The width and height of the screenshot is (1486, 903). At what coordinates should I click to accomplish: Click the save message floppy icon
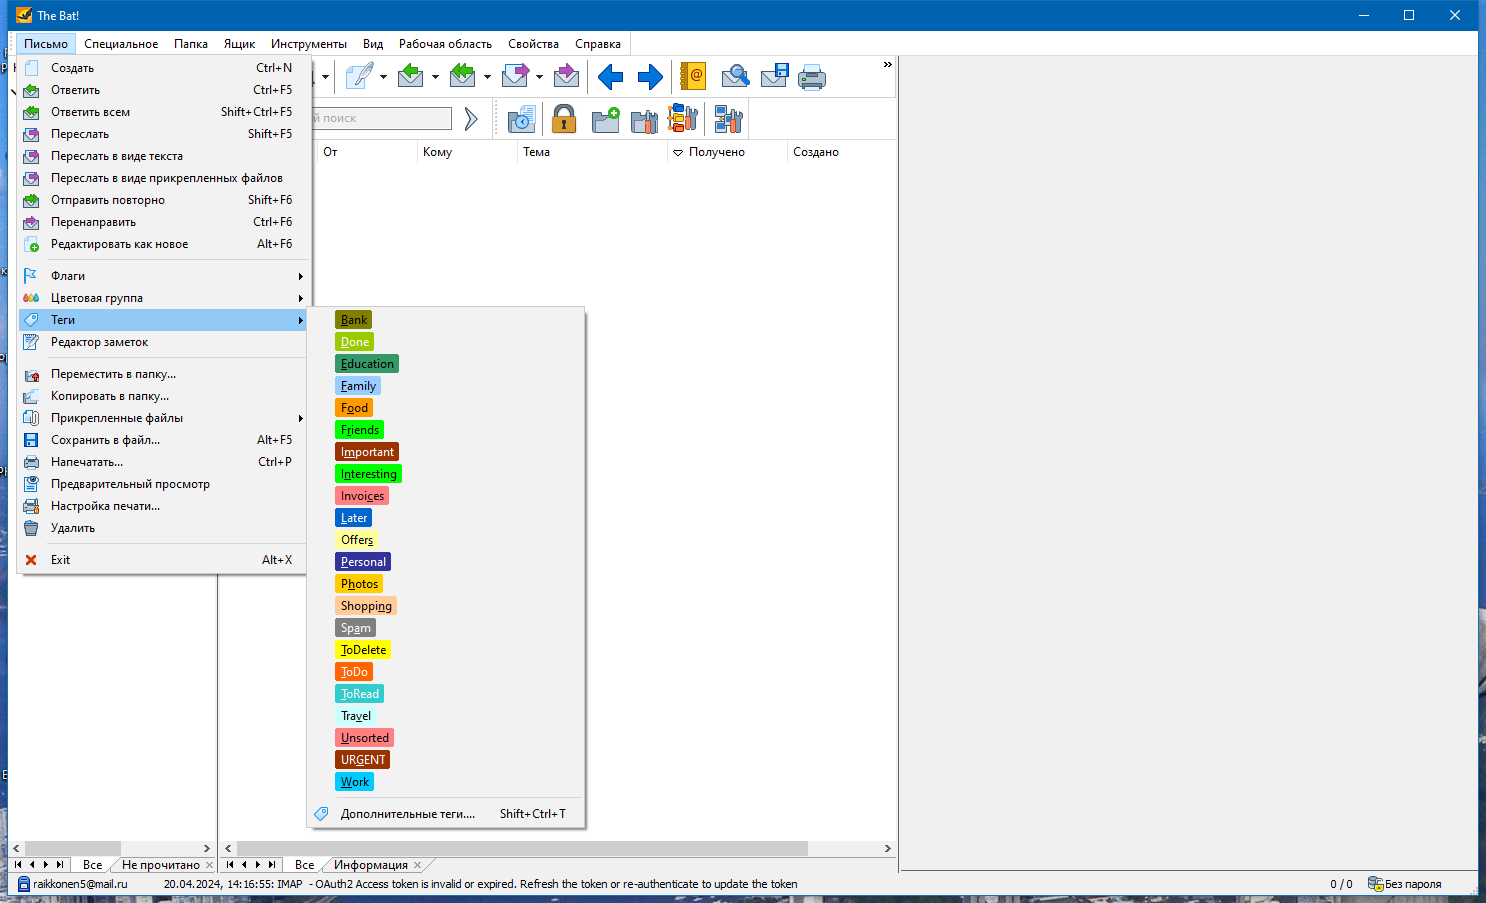775,76
